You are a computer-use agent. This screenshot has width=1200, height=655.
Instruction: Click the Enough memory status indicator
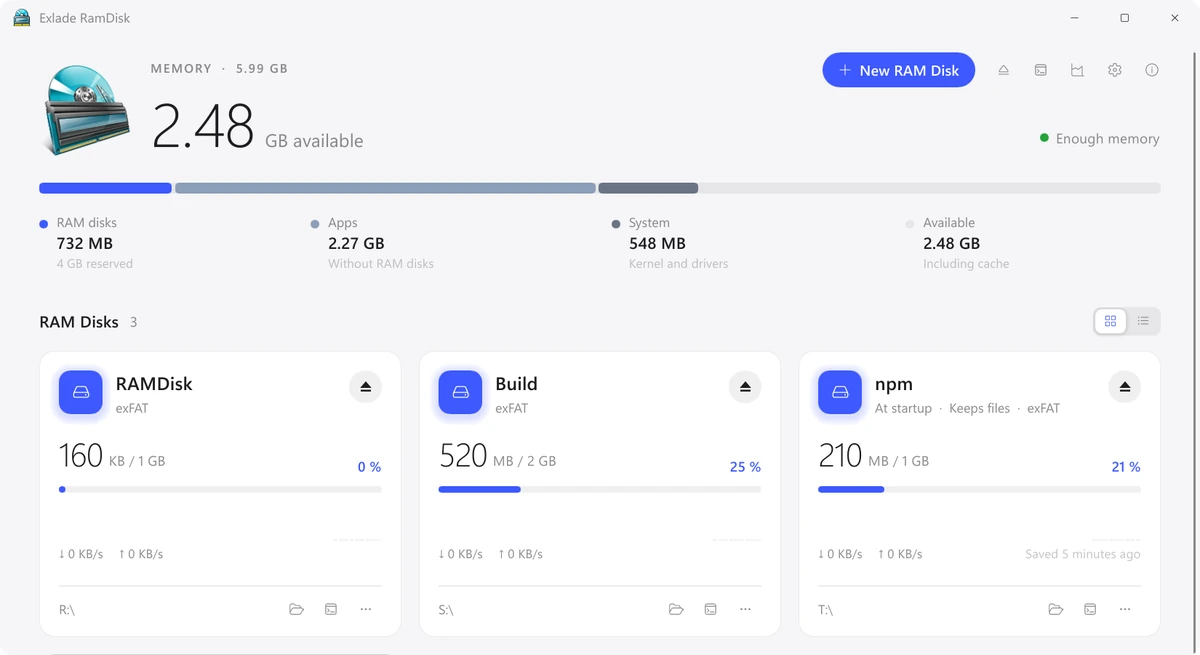coord(1100,139)
